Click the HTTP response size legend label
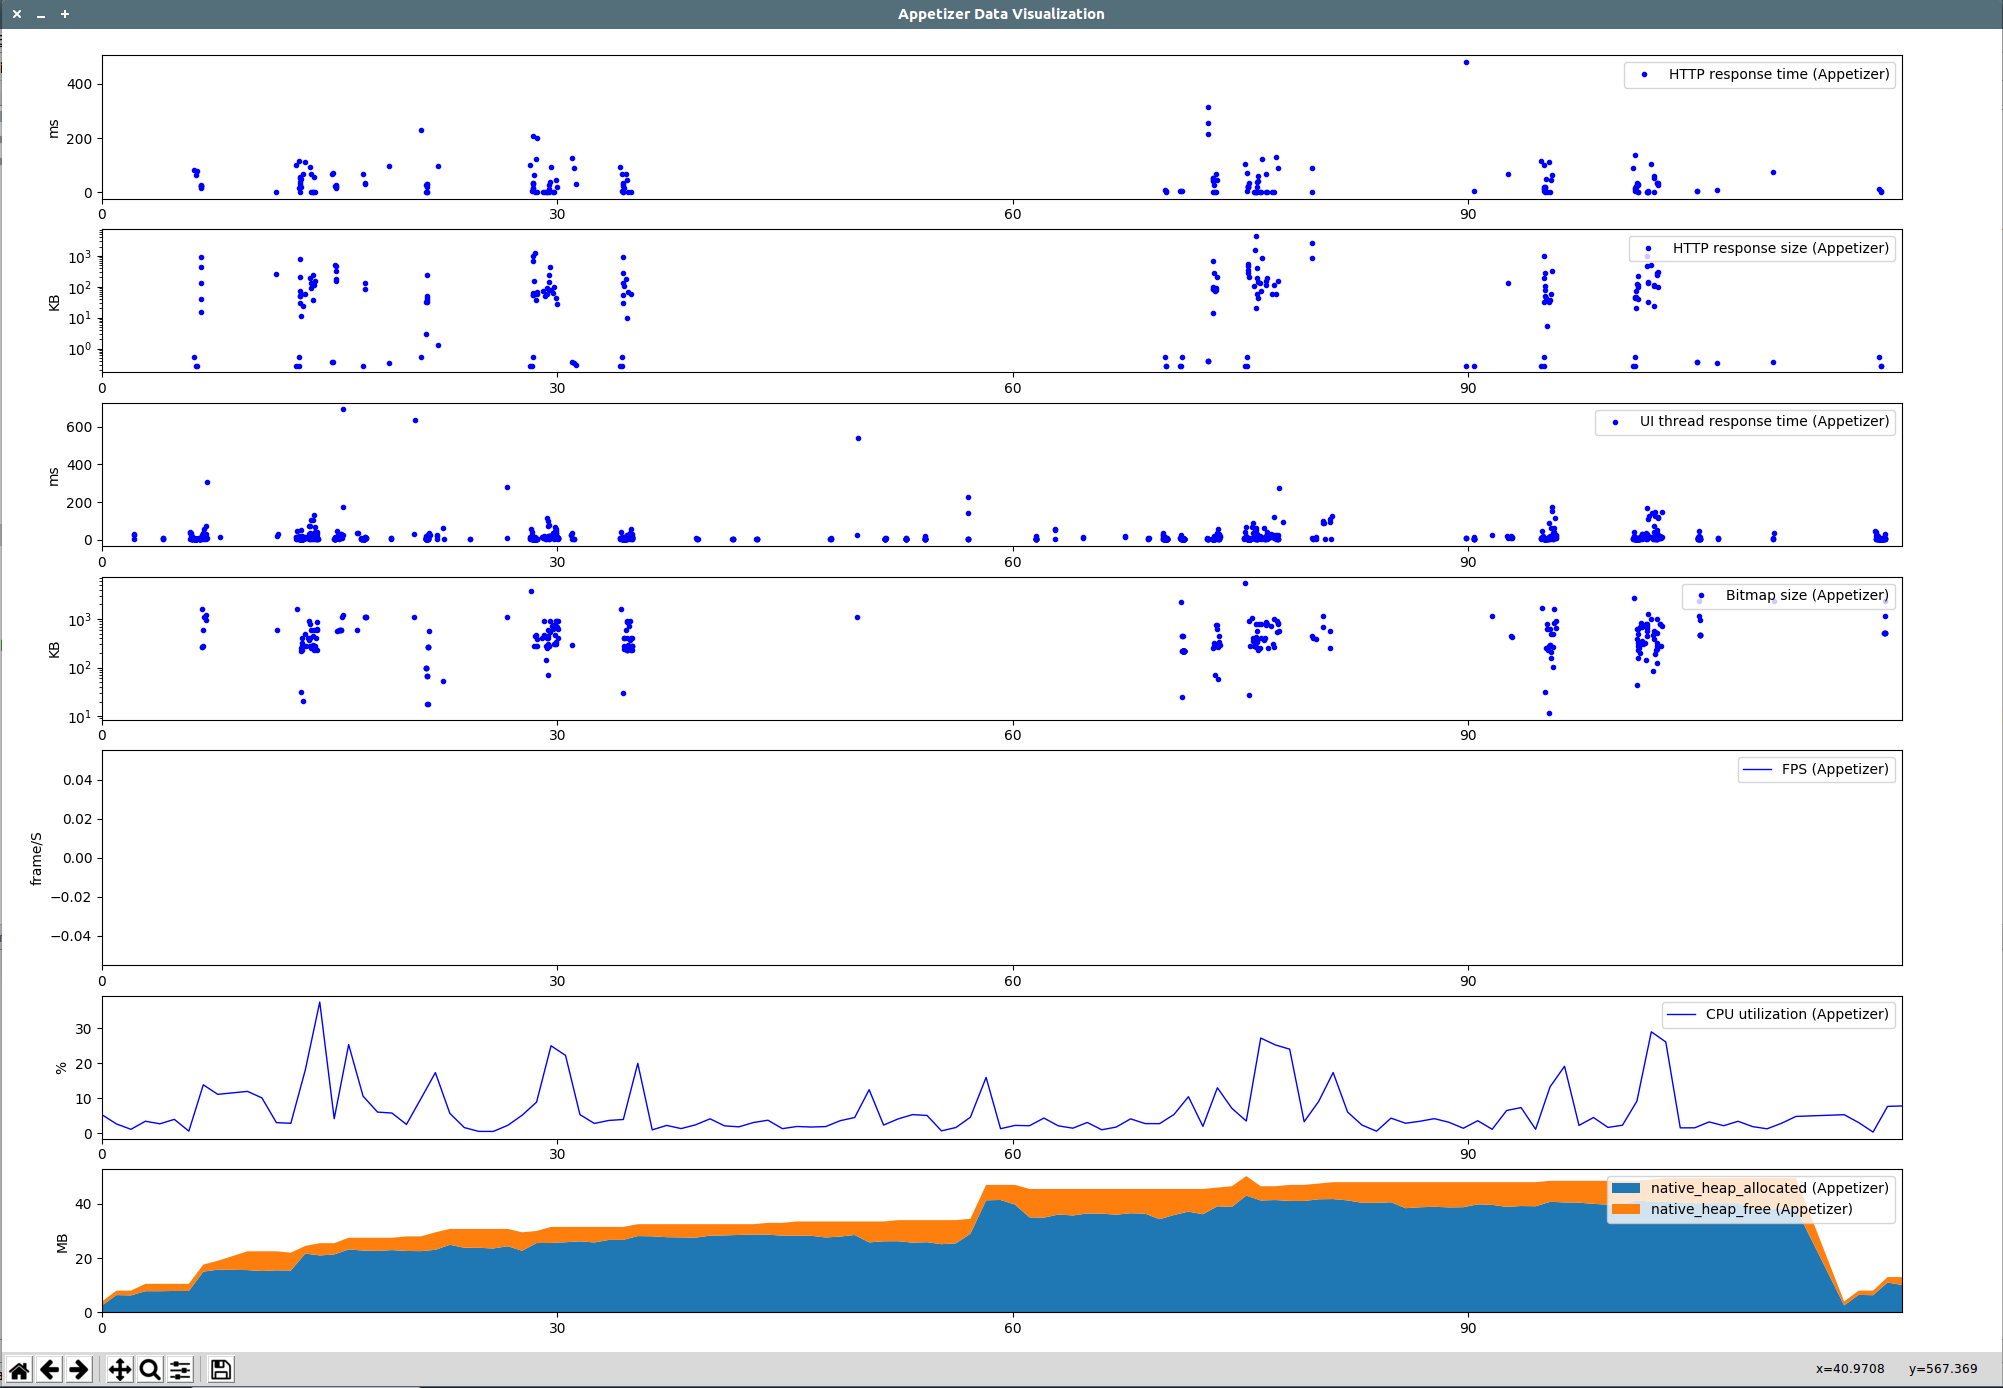 click(1780, 248)
